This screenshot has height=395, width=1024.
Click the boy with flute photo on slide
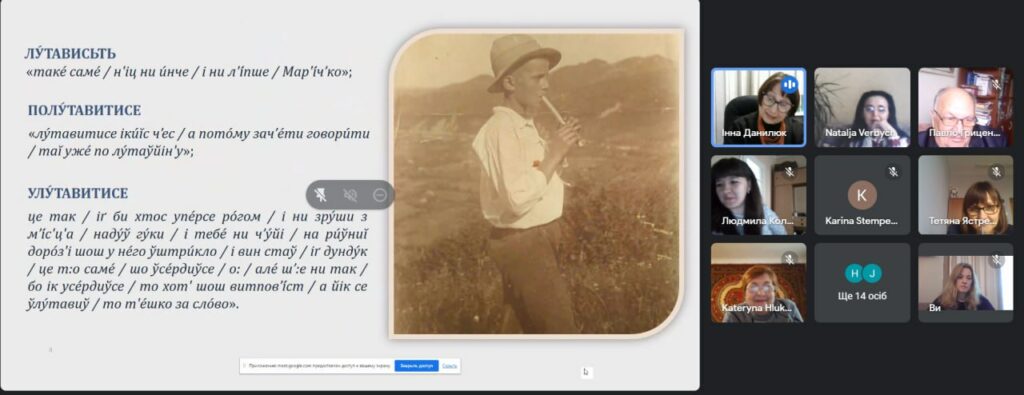537,183
